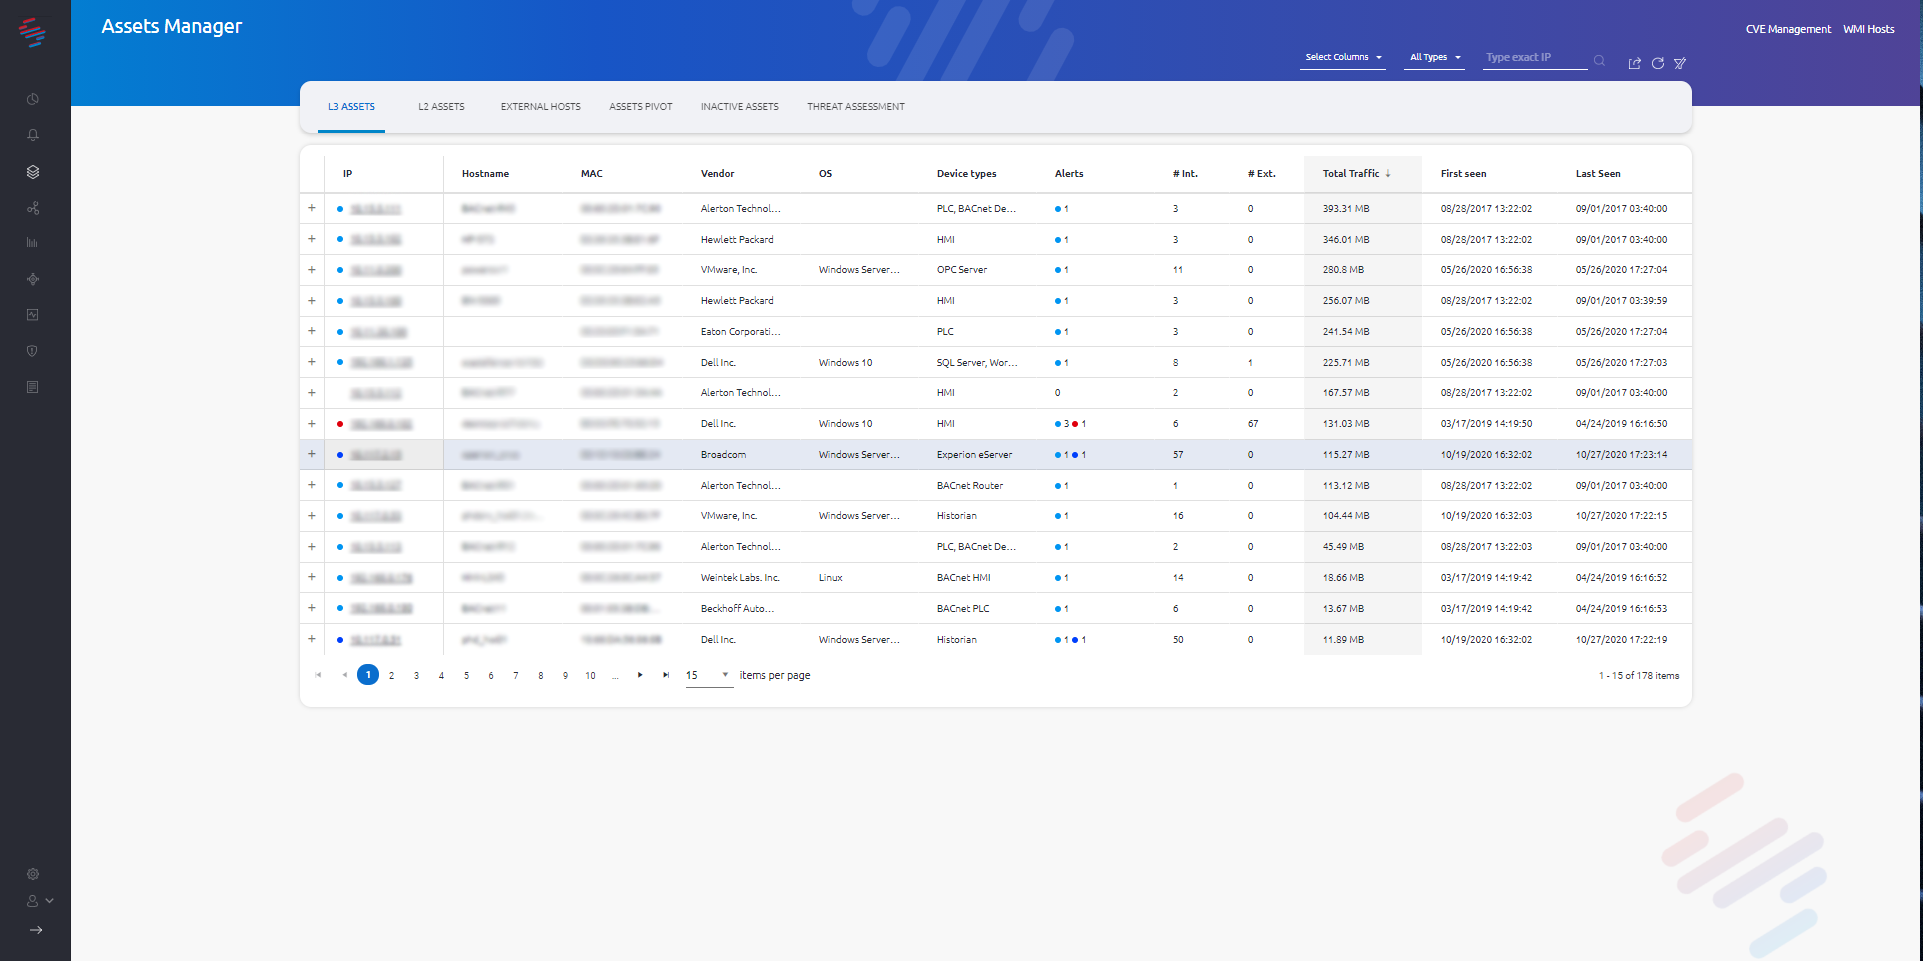Expand the row with 11.89 MB traffic

tap(312, 639)
